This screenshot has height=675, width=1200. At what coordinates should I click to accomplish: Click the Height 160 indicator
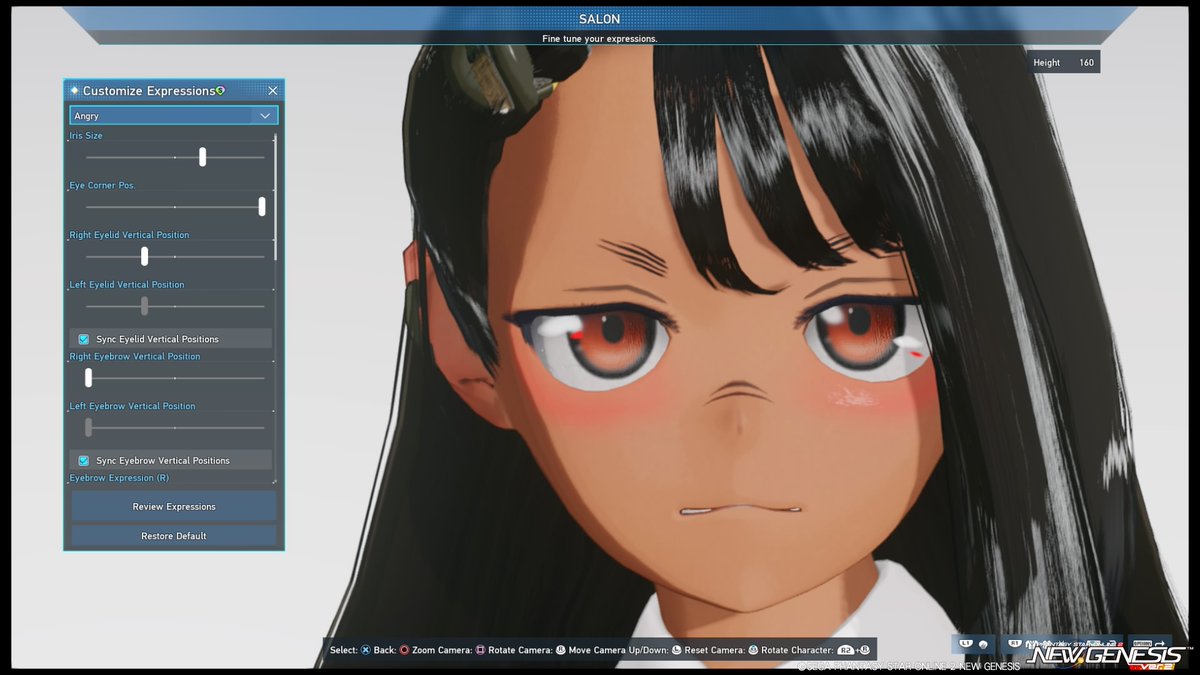(x=1065, y=62)
